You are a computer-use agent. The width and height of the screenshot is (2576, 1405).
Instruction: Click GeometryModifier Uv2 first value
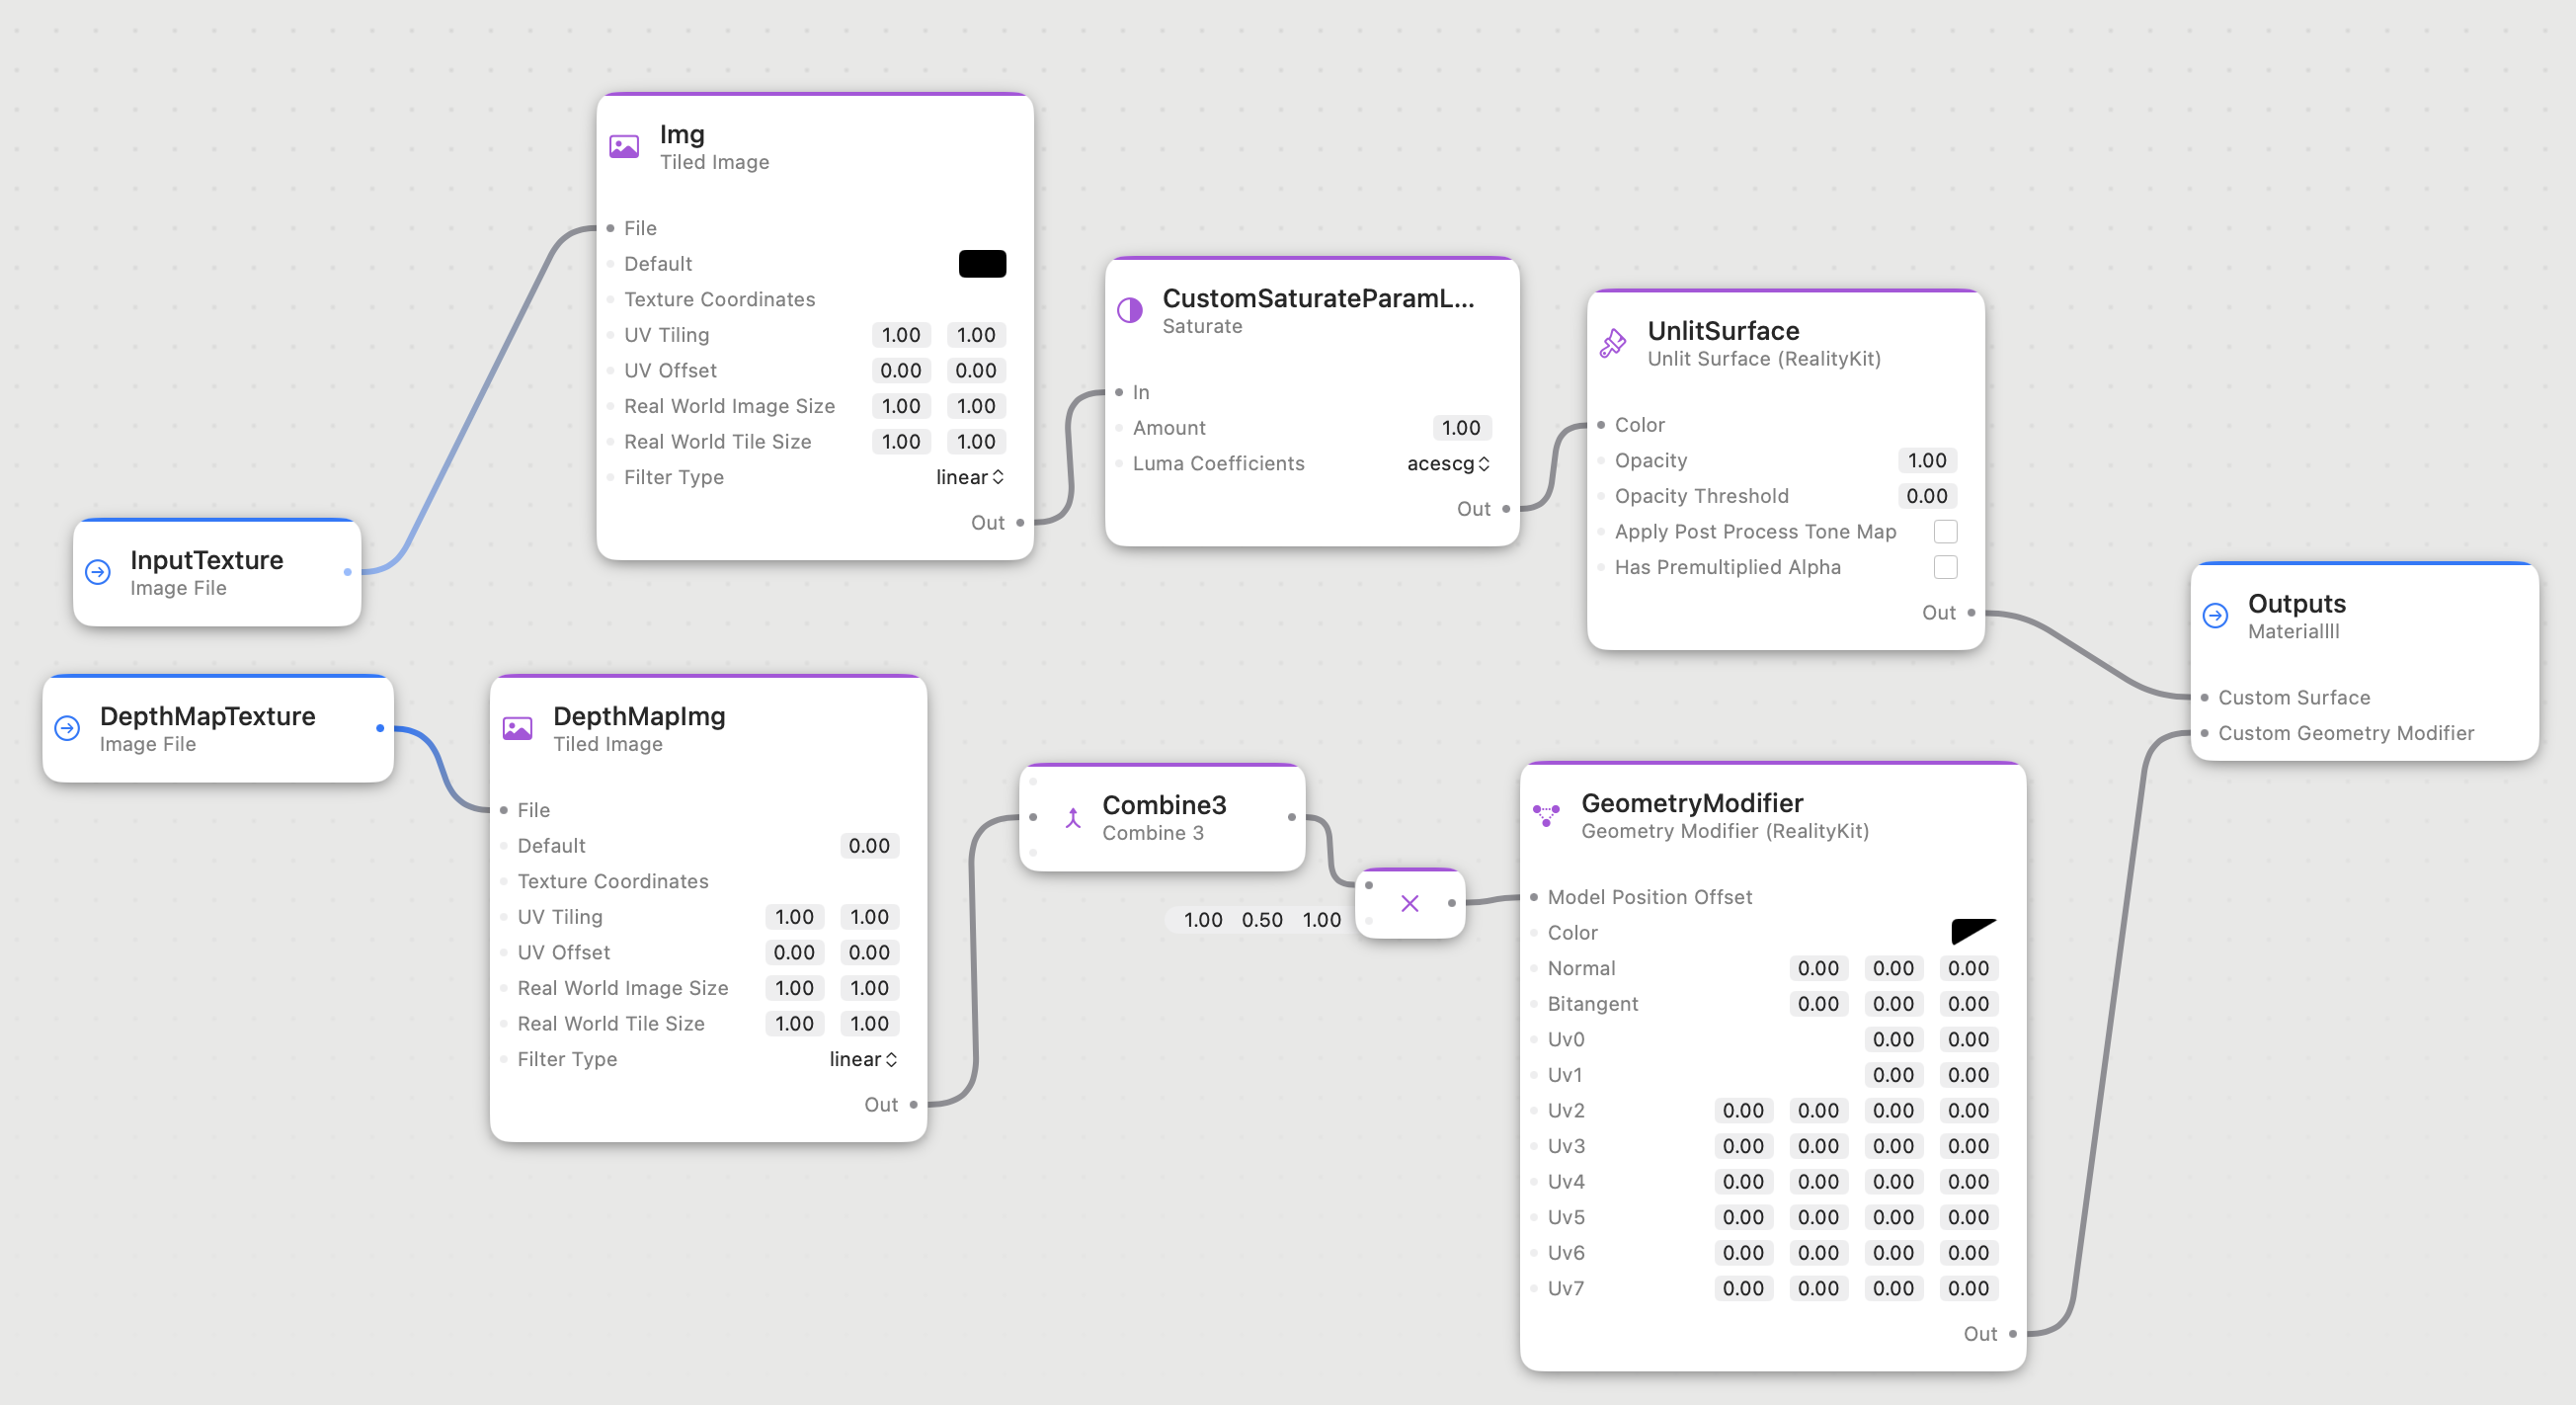[1743, 1110]
